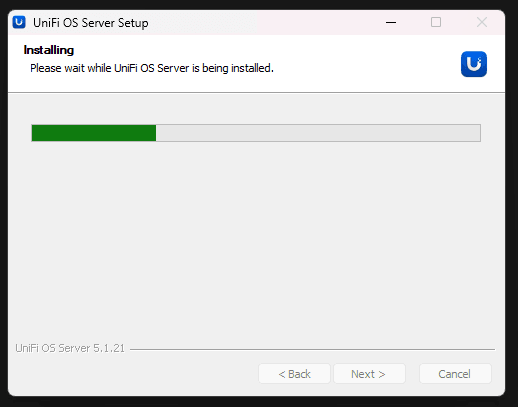Click the UniFi OS Server 5.1.21 version label

[x=70, y=348]
